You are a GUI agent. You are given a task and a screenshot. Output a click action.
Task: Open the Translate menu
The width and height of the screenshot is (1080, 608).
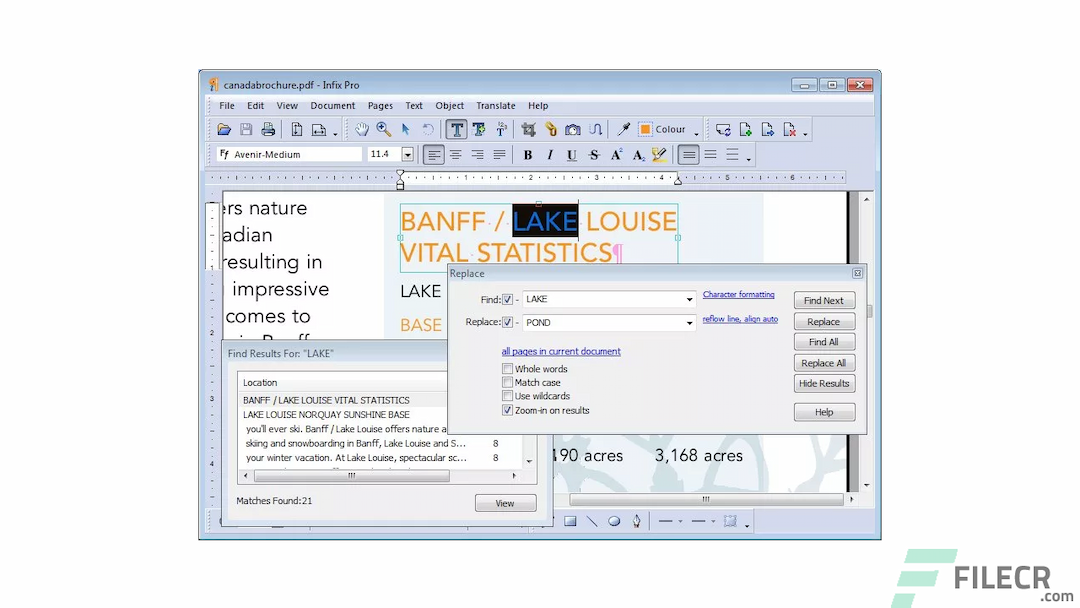(x=496, y=105)
